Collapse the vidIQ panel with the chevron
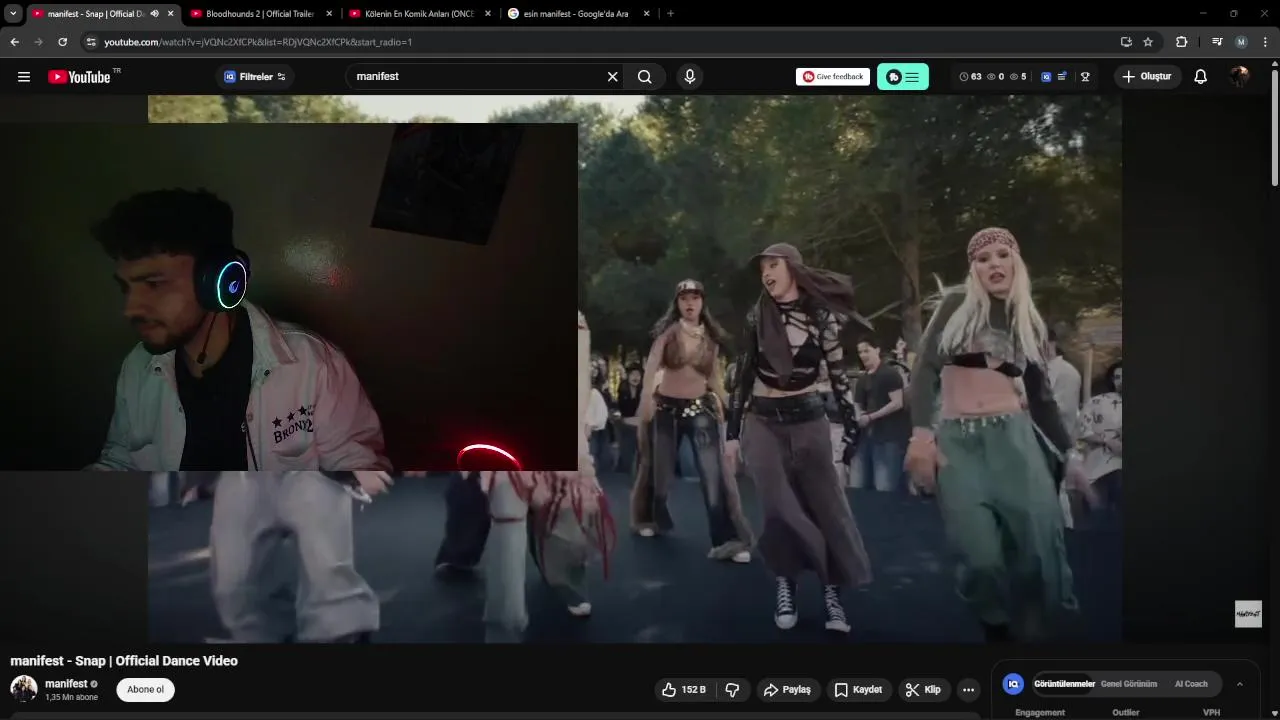The height and width of the screenshot is (720, 1280). (x=1240, y=684)
